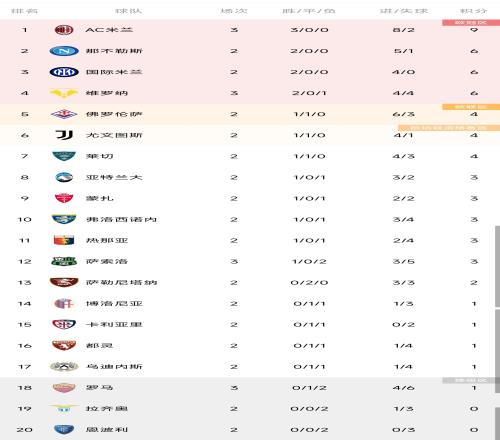Click the 积分 column header
The height and width of the screenshot is (440, 500).
[474, 11]
